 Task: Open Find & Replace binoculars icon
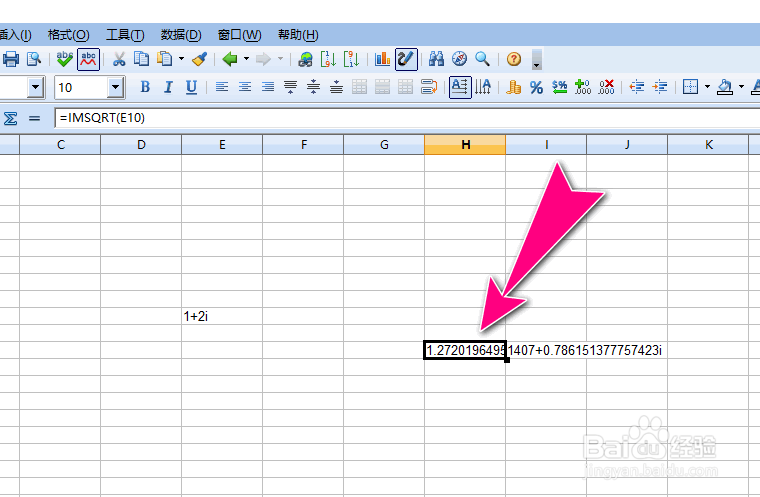tap(436, 59)
